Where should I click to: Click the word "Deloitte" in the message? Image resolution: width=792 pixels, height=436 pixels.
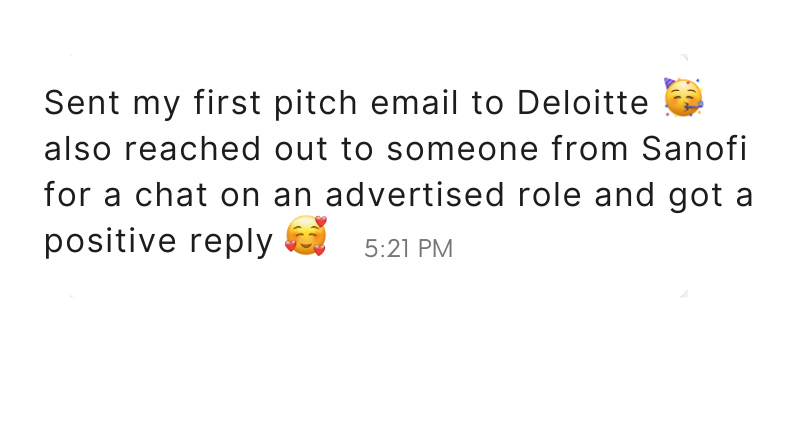click(x=583, y=103)
